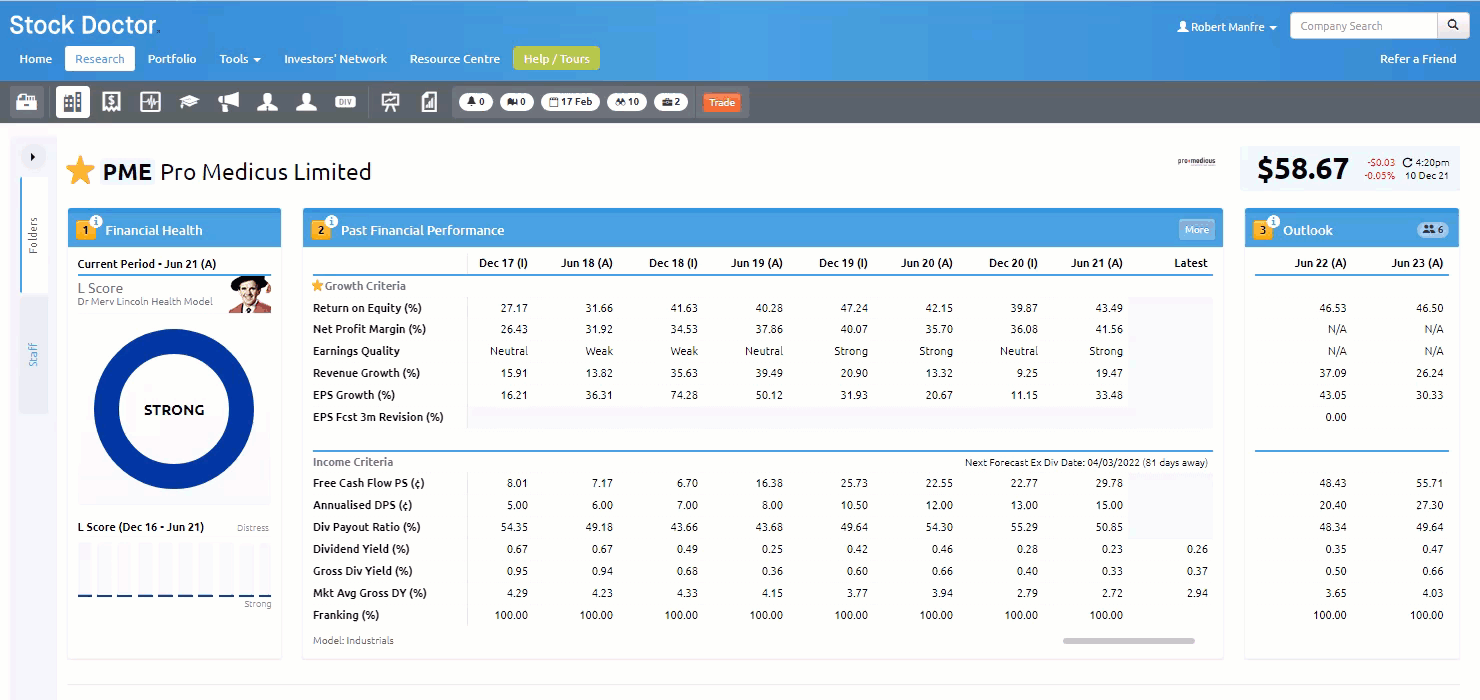Open the Tools dropdown menu
Screen dimensions: 1480x700
tap(240, 59)
